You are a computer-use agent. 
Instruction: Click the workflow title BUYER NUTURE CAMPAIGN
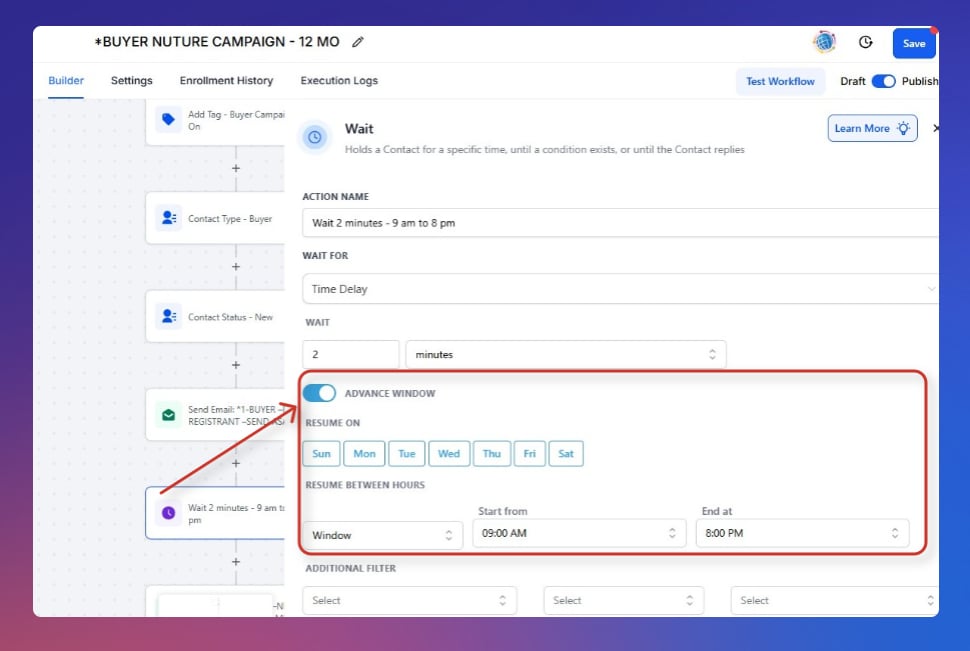tap(217, 42)
